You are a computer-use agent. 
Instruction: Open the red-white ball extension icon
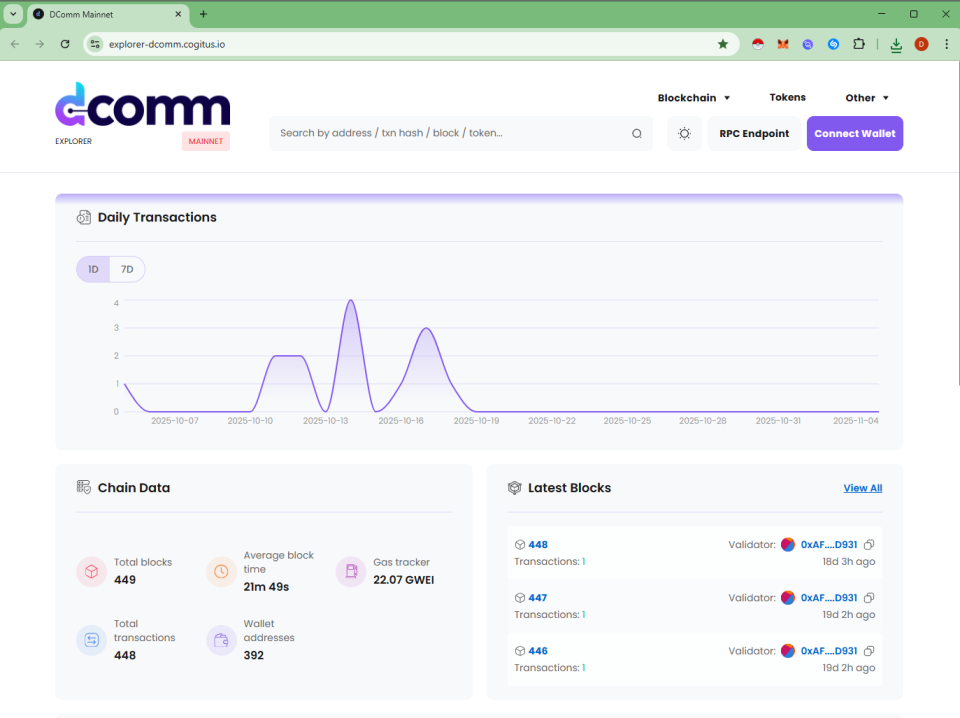[x=758, y=44]
